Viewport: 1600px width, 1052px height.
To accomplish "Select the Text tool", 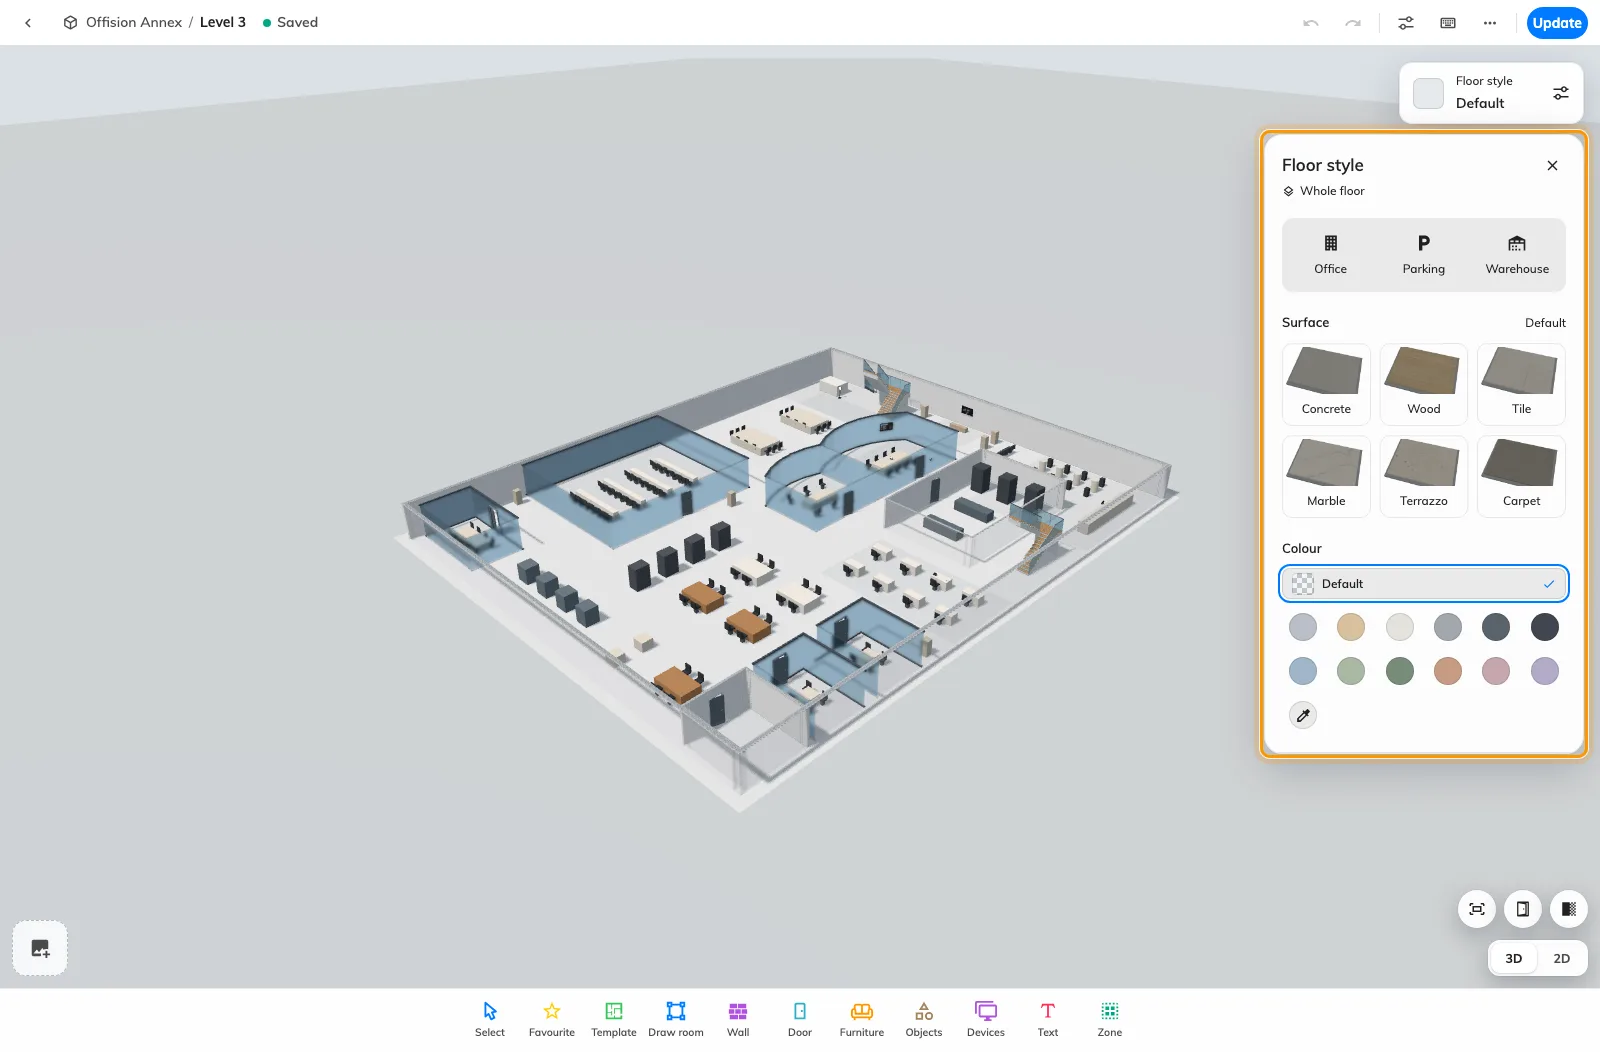I will (x=1048, y=1019).
